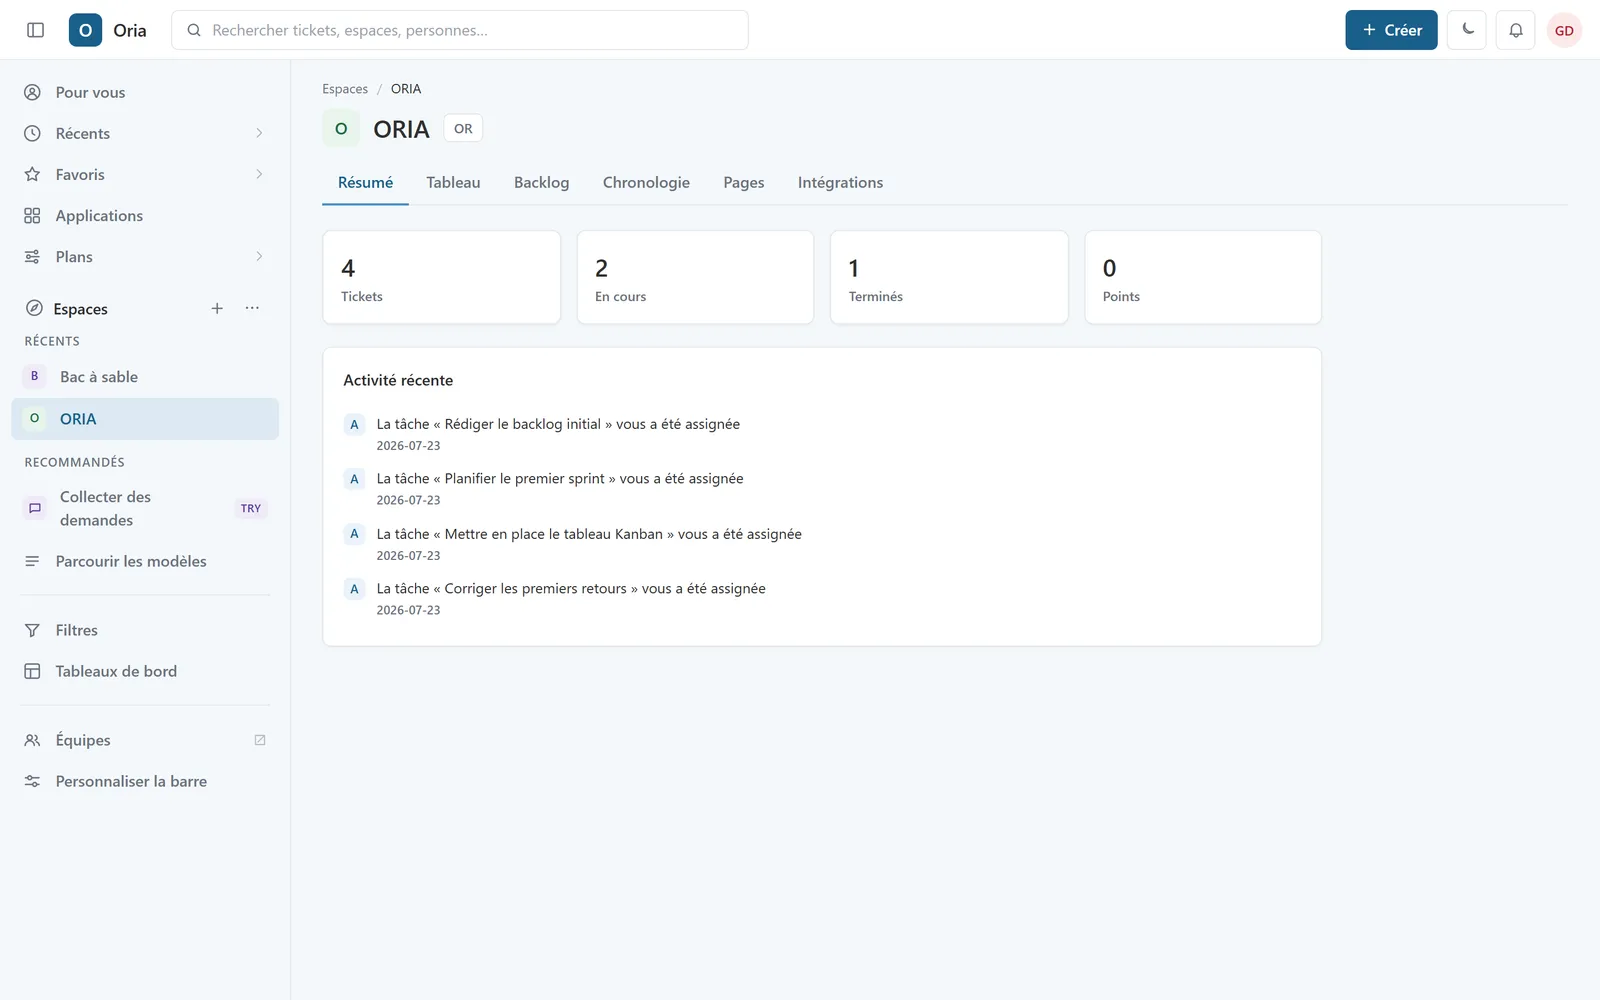1600x1000 pixels.
Task: Switch to the Tableau tab
Action: [x=453, y=182]
